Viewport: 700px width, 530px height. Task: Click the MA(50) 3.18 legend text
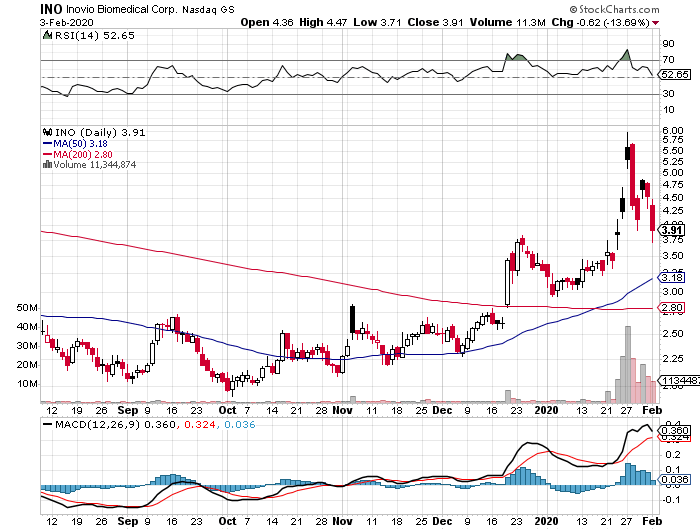coord(80,144)
